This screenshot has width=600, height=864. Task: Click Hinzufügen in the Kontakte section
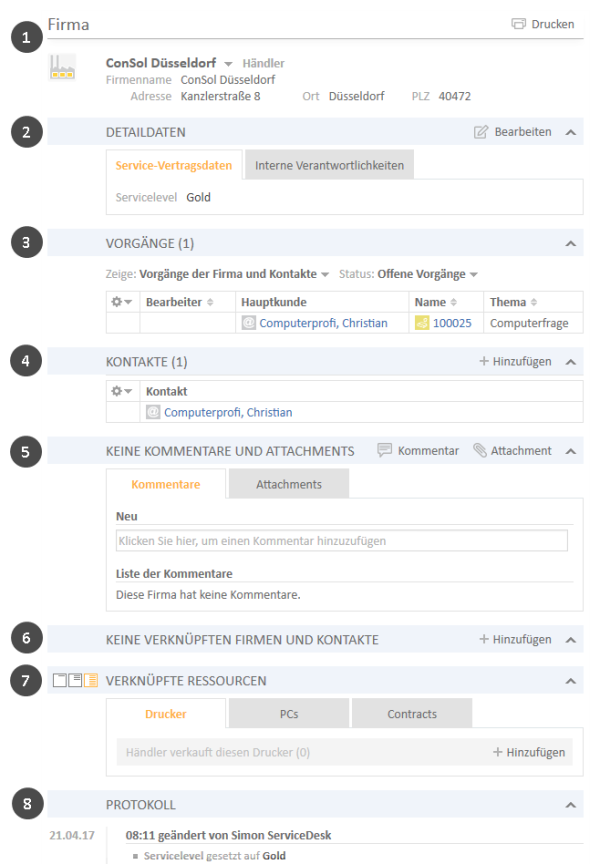(x=515, y=361)
